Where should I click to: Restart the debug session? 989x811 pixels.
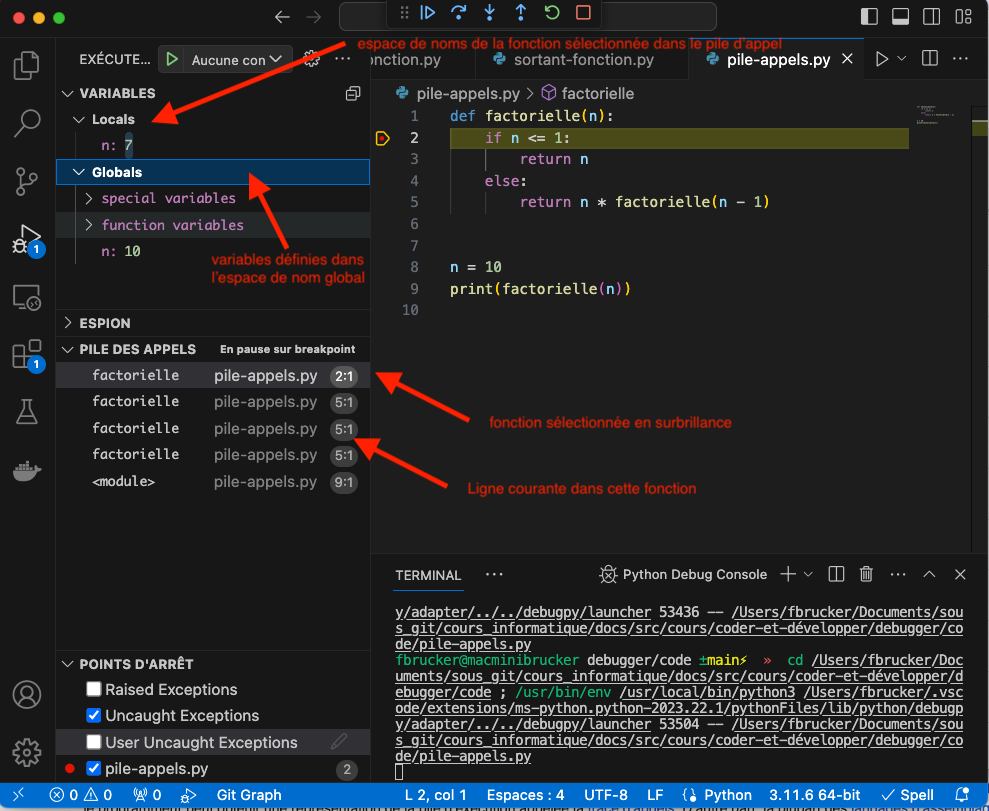[x=551, y=13]
